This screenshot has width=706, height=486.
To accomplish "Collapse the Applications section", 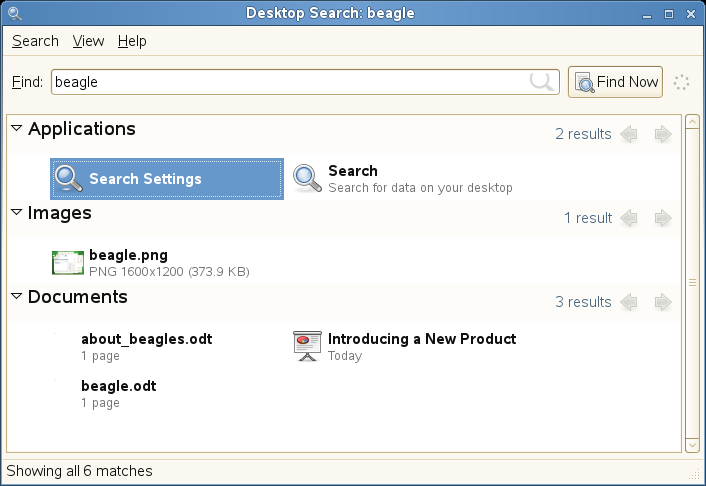I will click(x=17, y=128).
